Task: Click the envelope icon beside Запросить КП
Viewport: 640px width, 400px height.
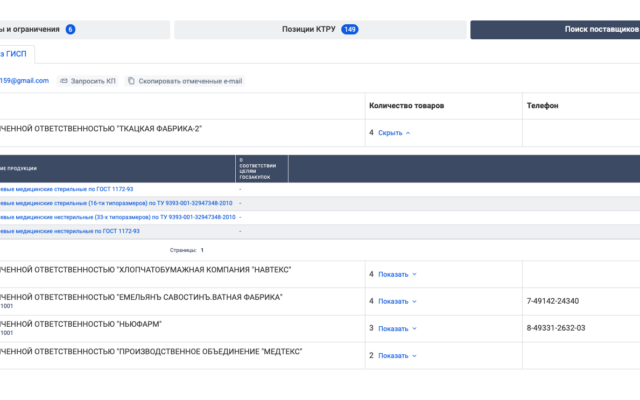Action: point(64,81)
